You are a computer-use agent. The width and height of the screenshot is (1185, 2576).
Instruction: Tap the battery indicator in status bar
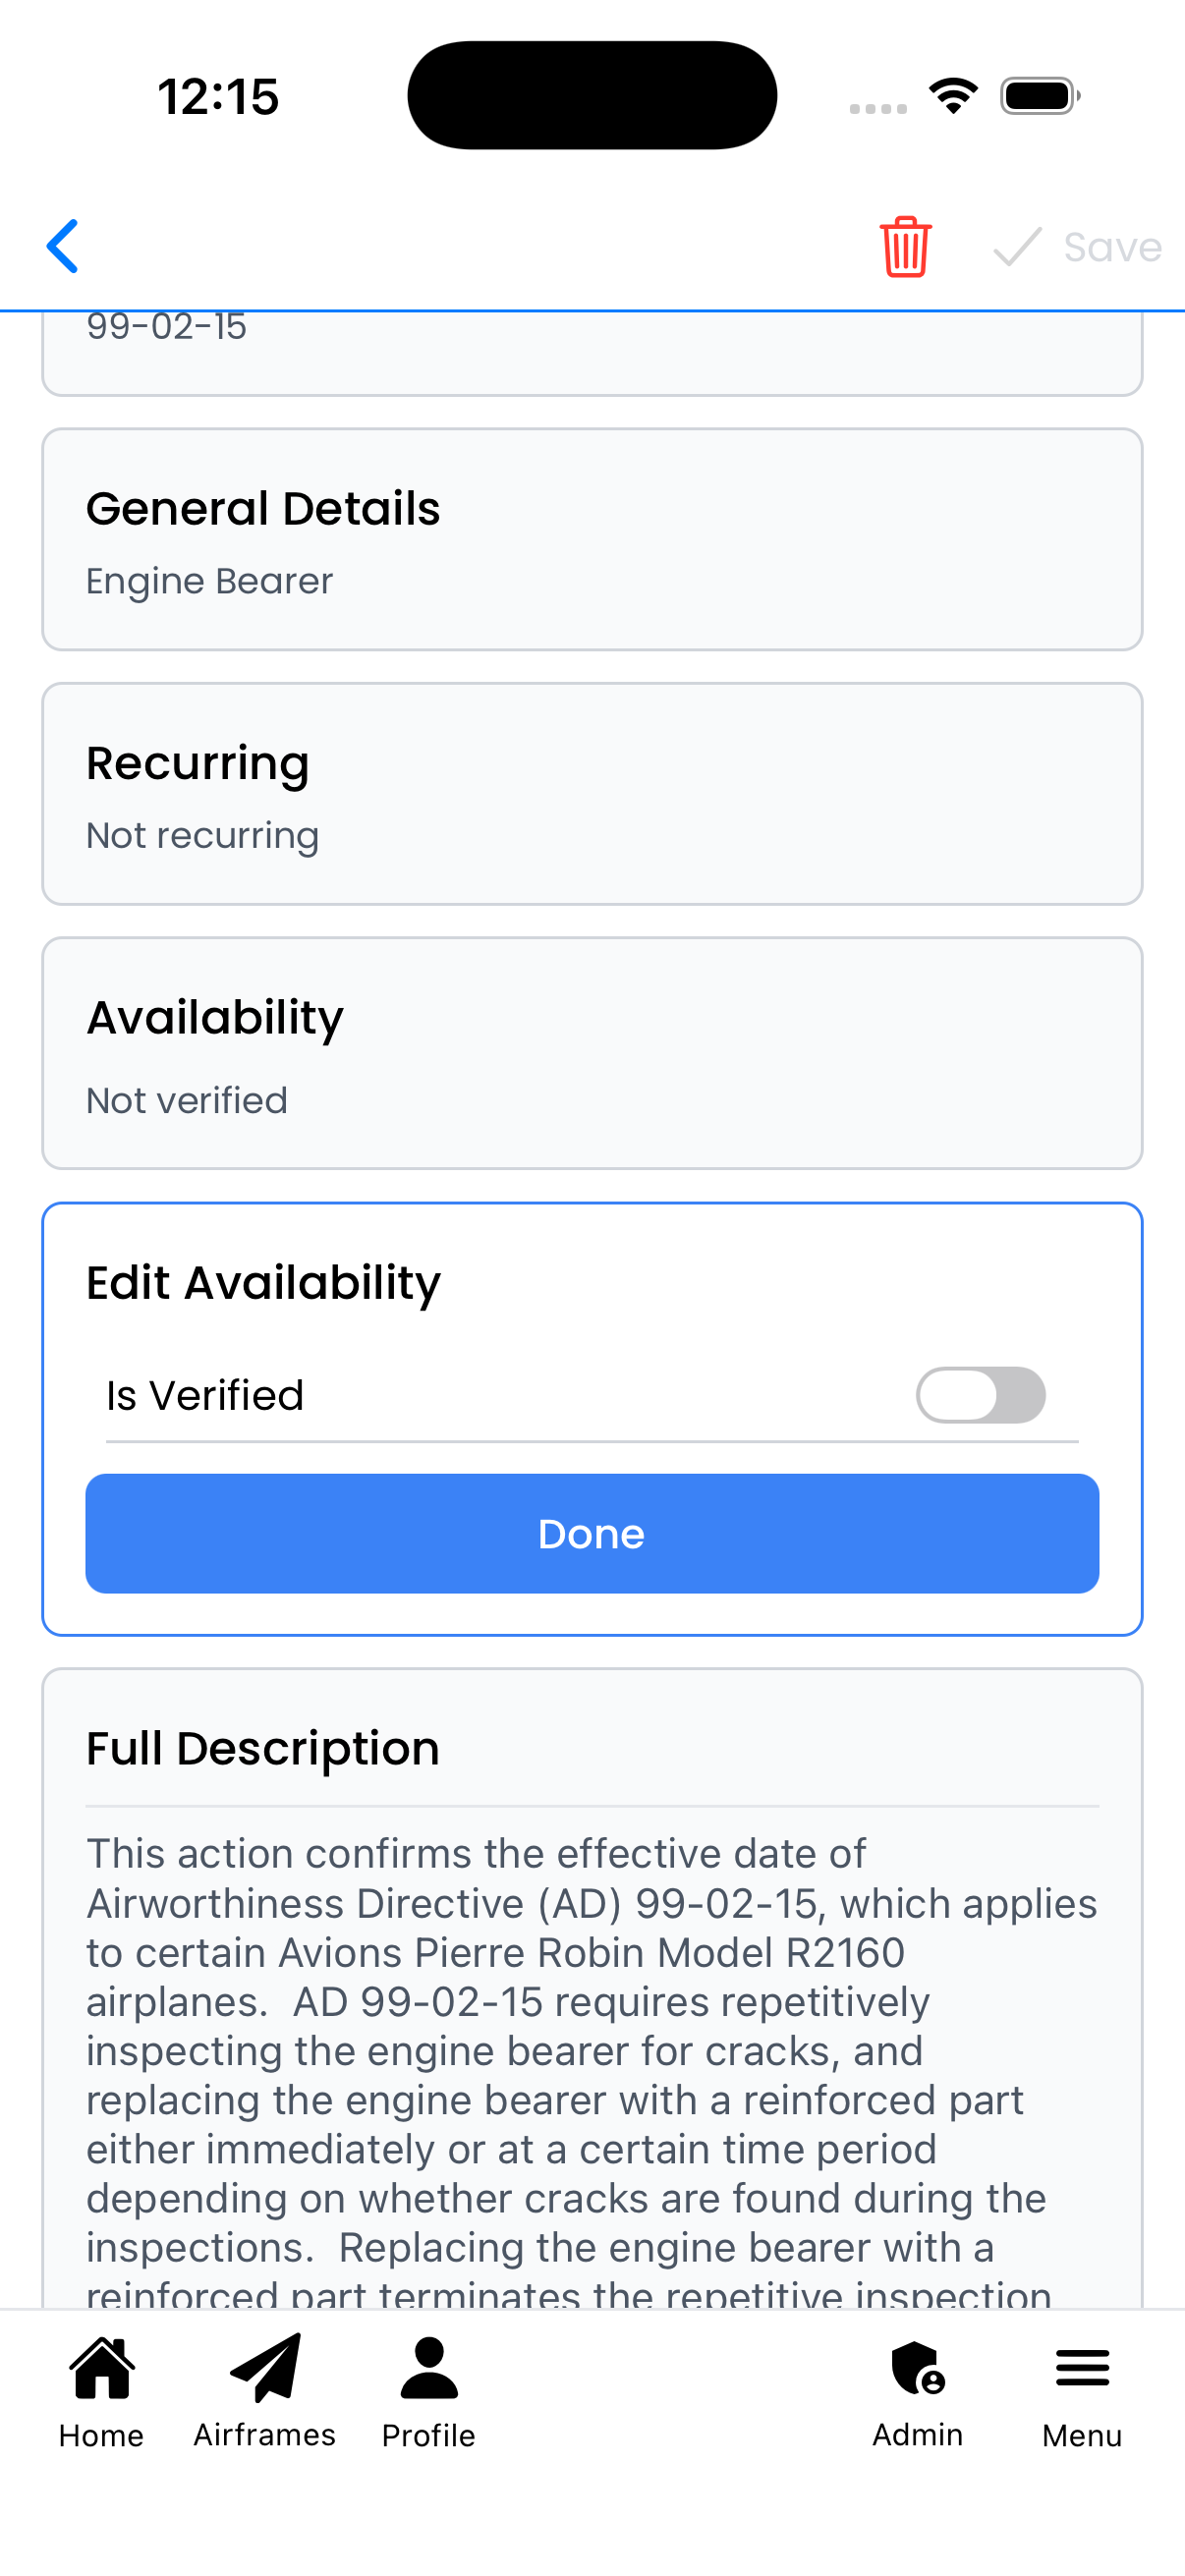coord(1035,94)
